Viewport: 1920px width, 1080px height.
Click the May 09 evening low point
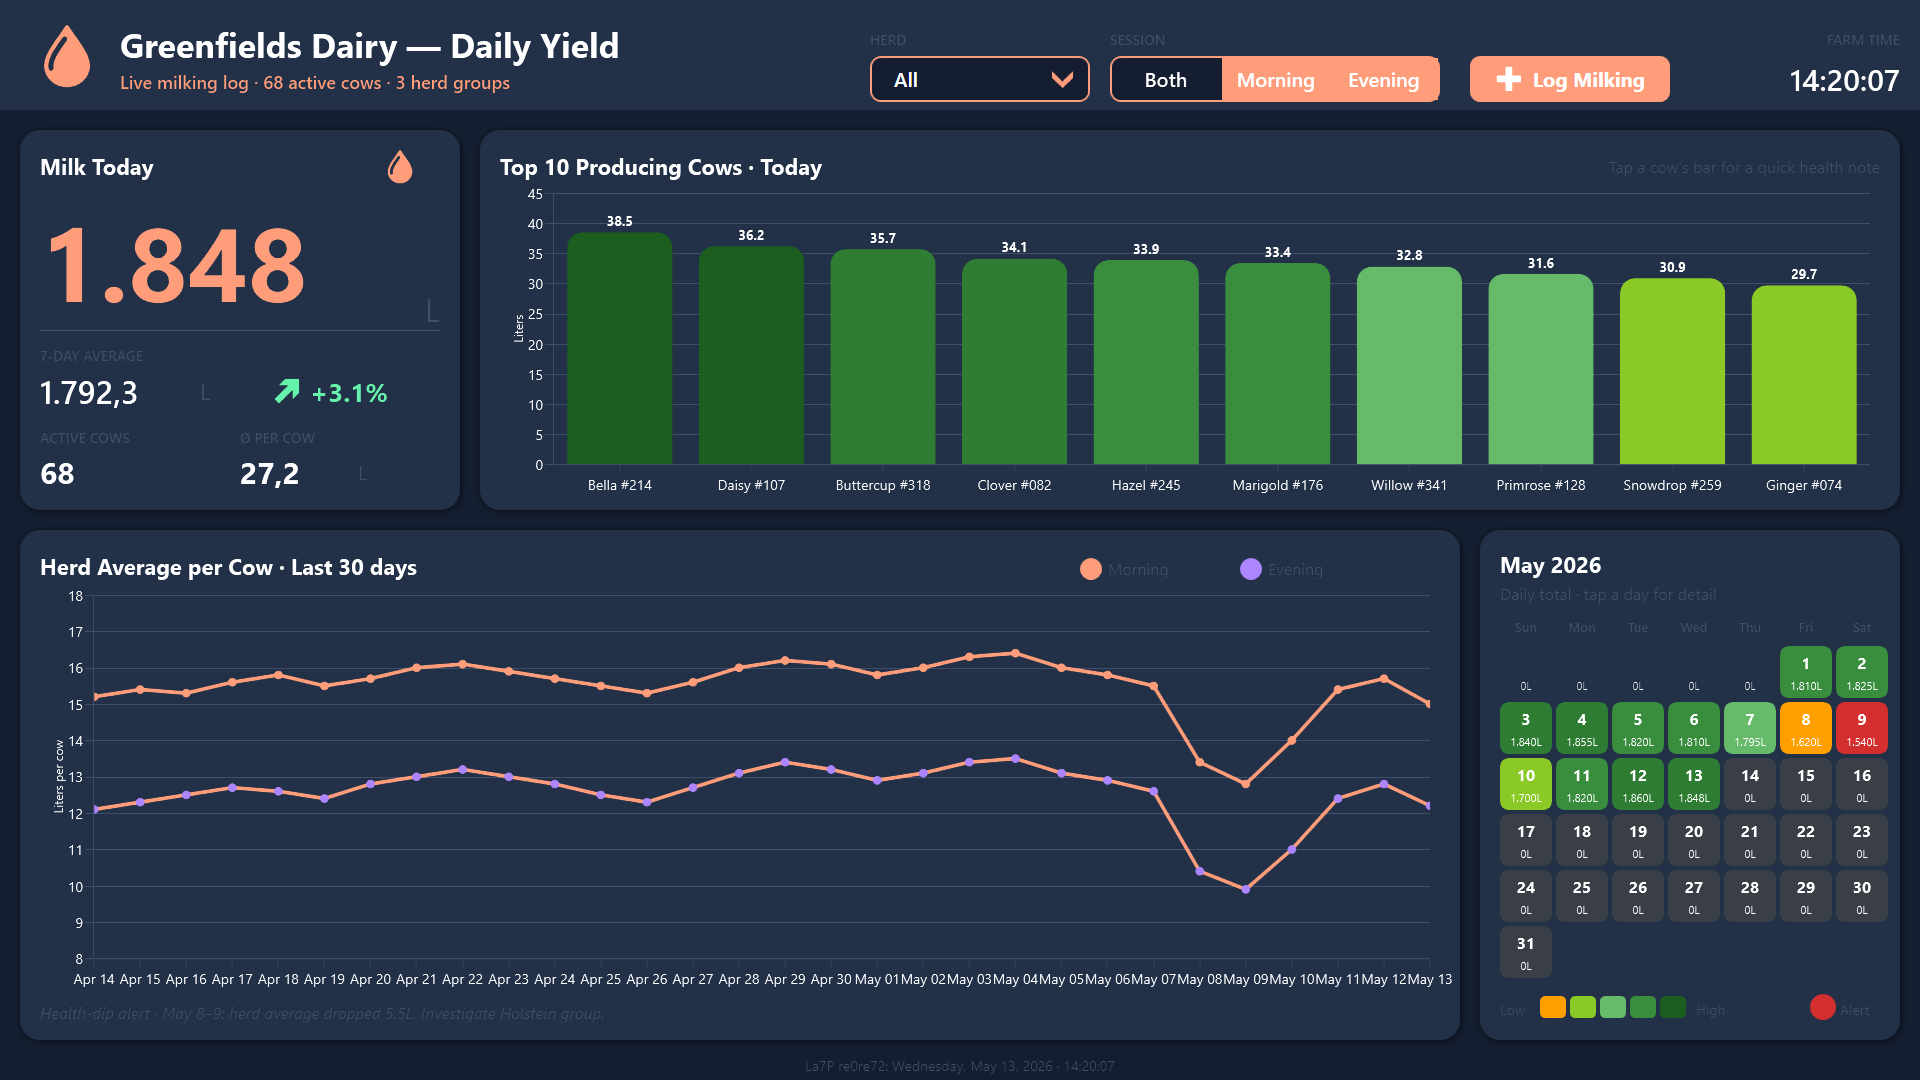[x=1246, y=889]
